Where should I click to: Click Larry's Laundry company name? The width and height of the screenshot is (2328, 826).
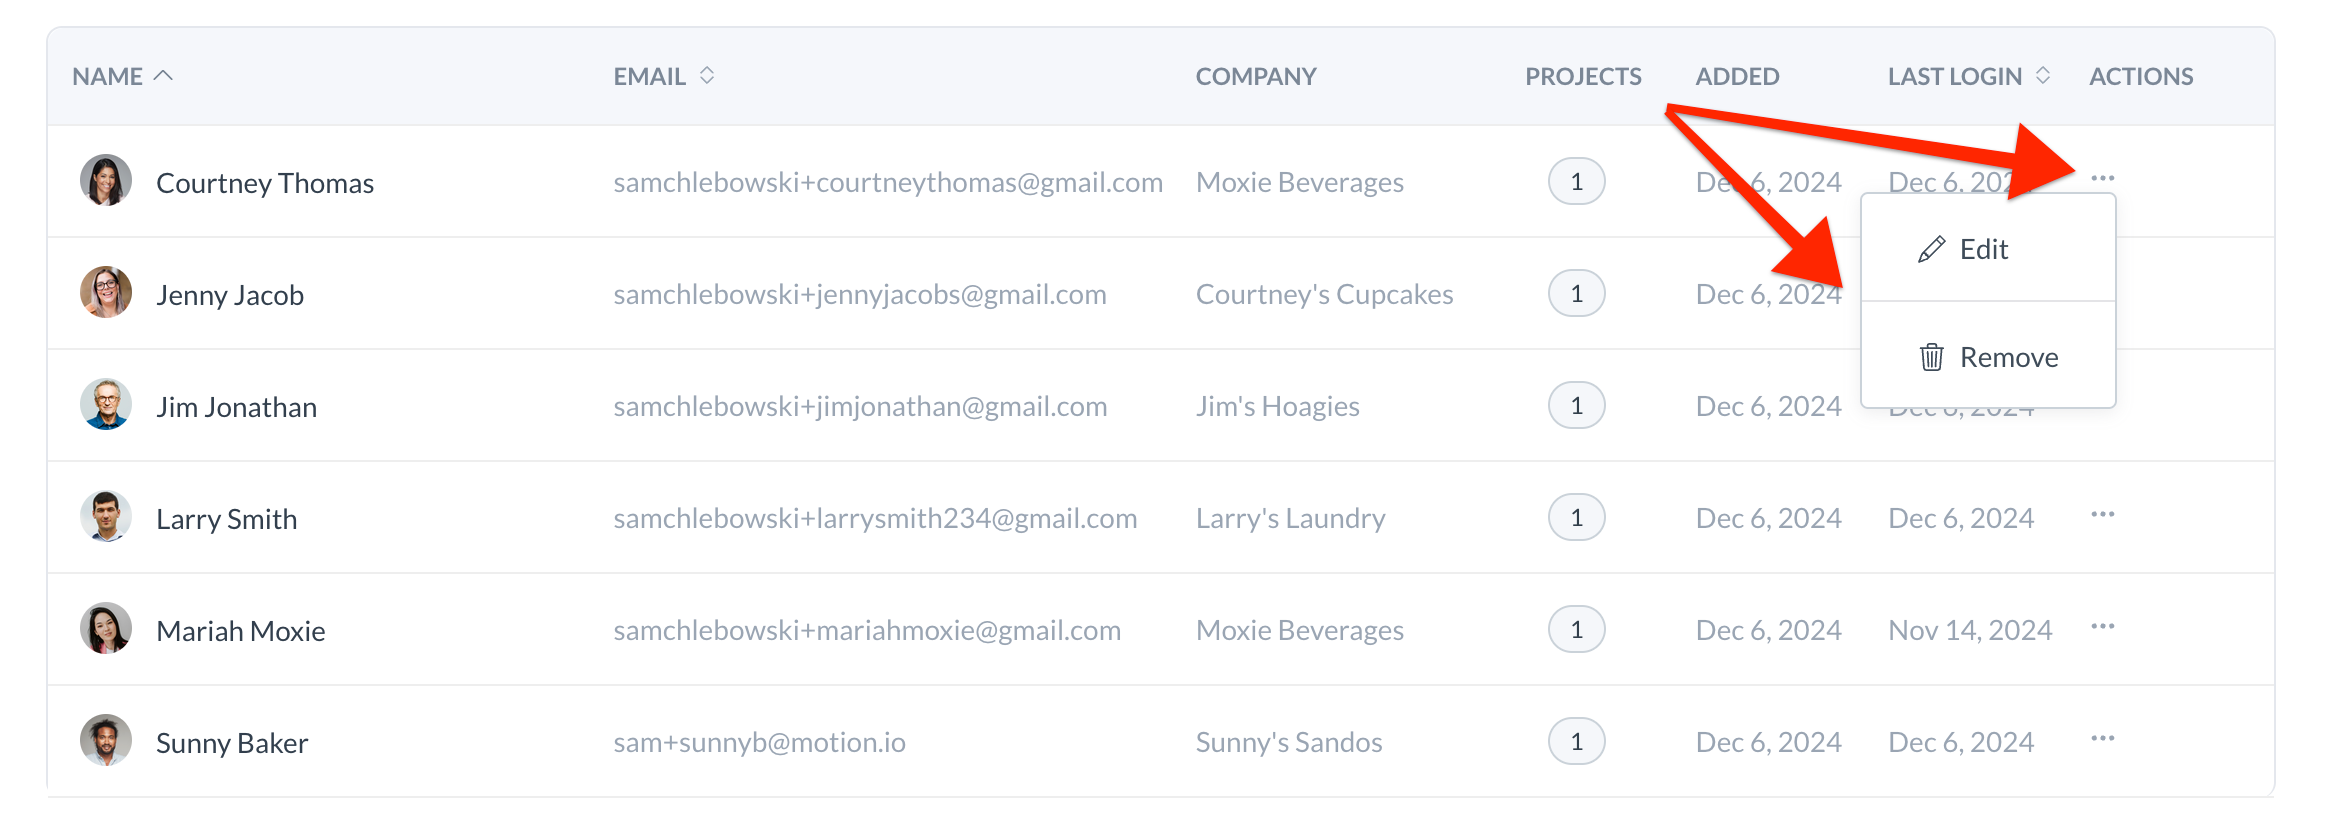[x=1290, y=518]
